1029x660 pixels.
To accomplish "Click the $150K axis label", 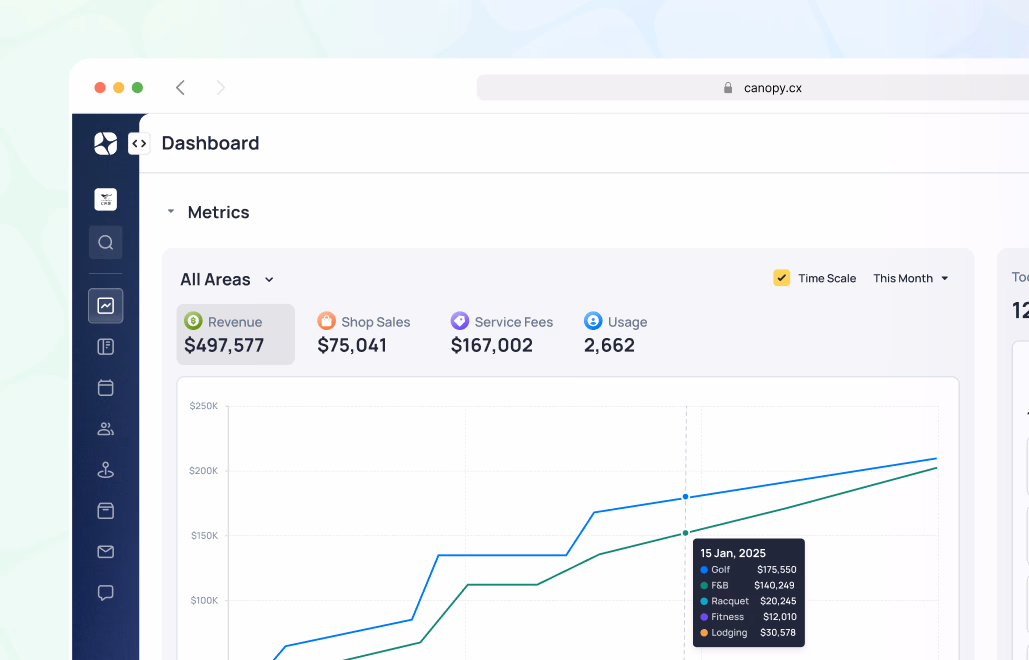I will [204, 535].
